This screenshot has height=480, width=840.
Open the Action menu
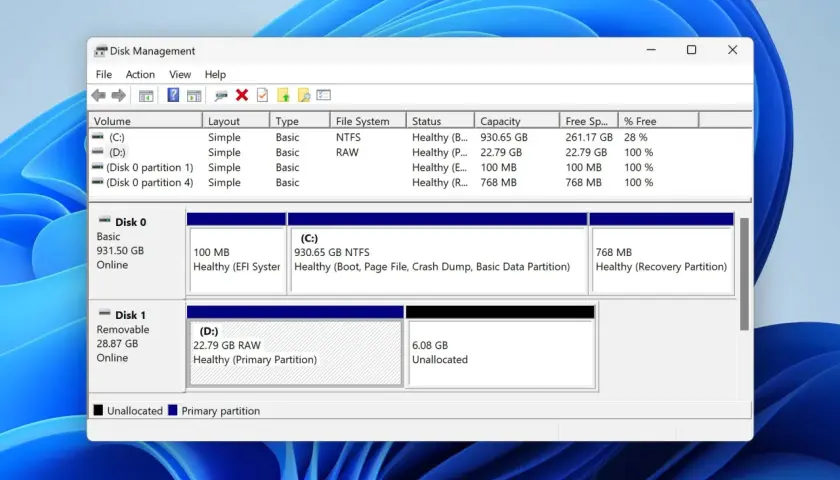(140, 74)
